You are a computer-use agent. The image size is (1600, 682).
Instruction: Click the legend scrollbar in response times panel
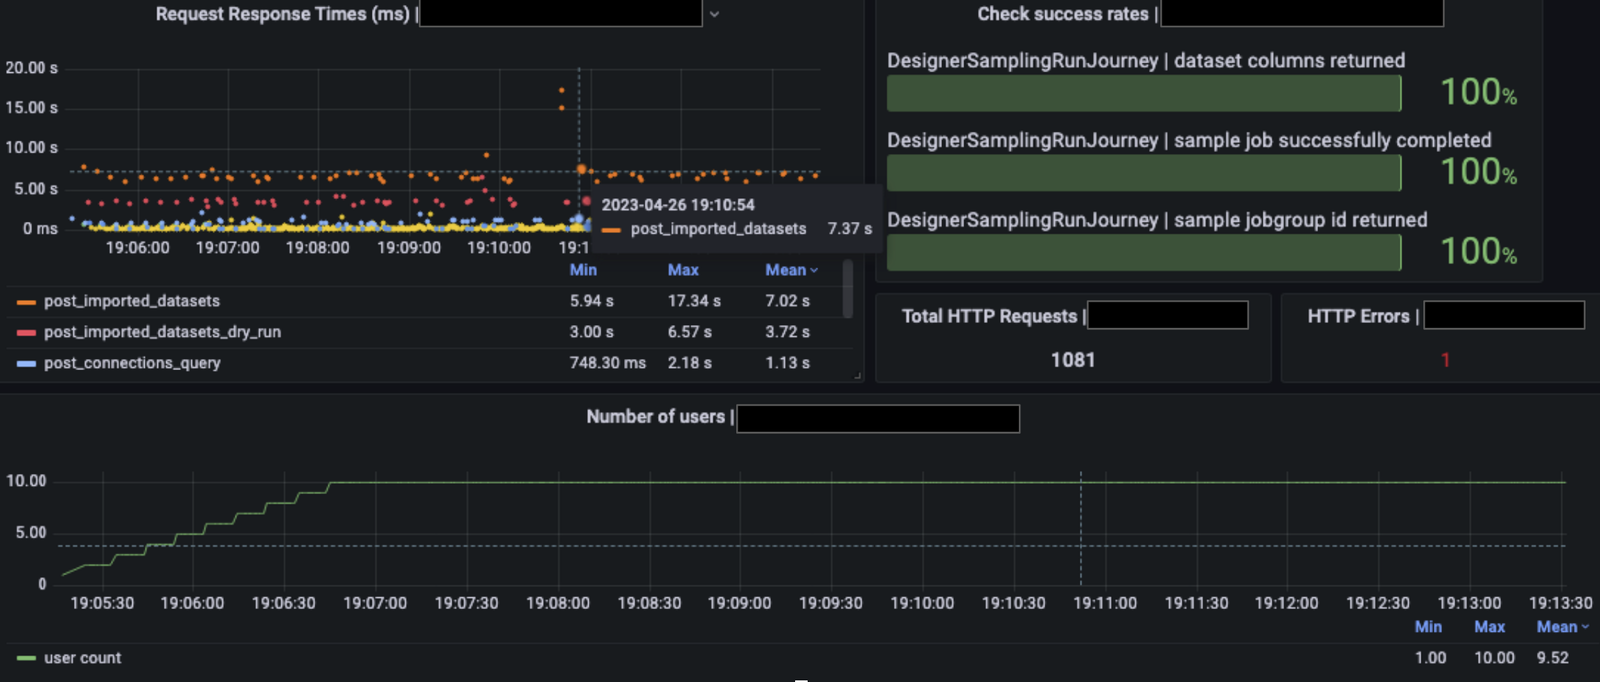coord(848,289)
